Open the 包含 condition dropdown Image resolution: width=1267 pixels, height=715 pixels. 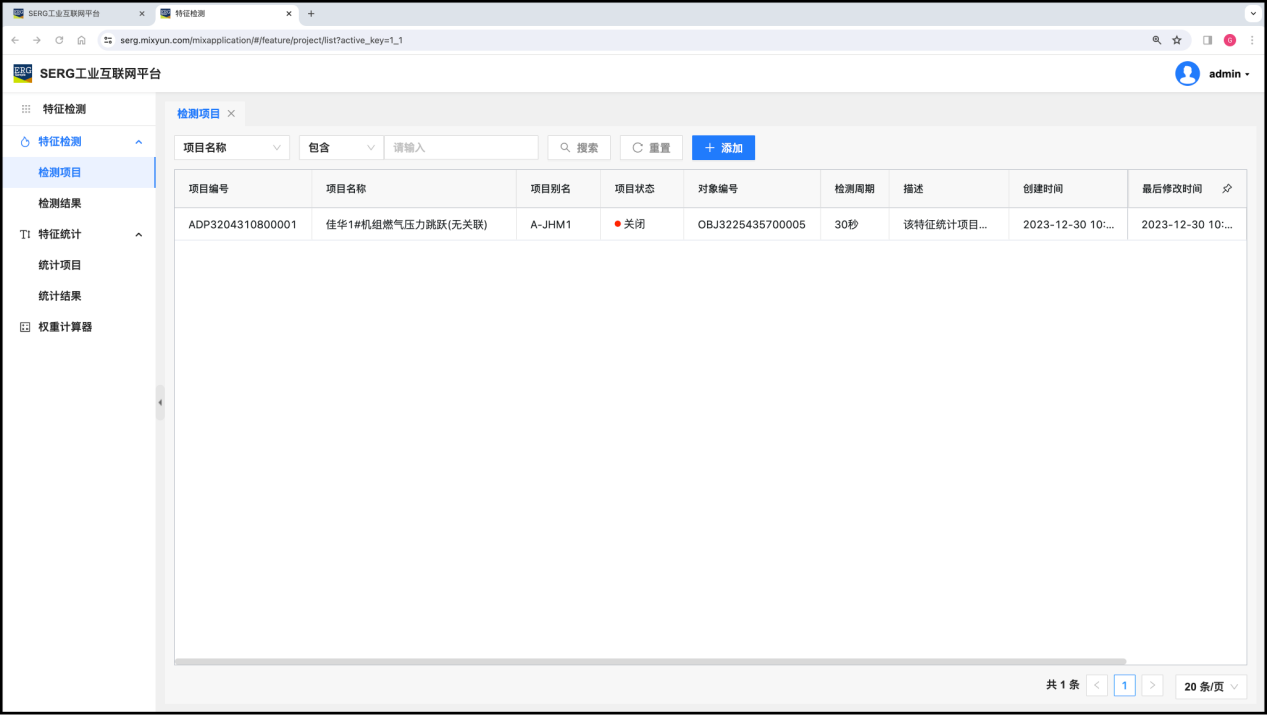click(x=341, y=148)
